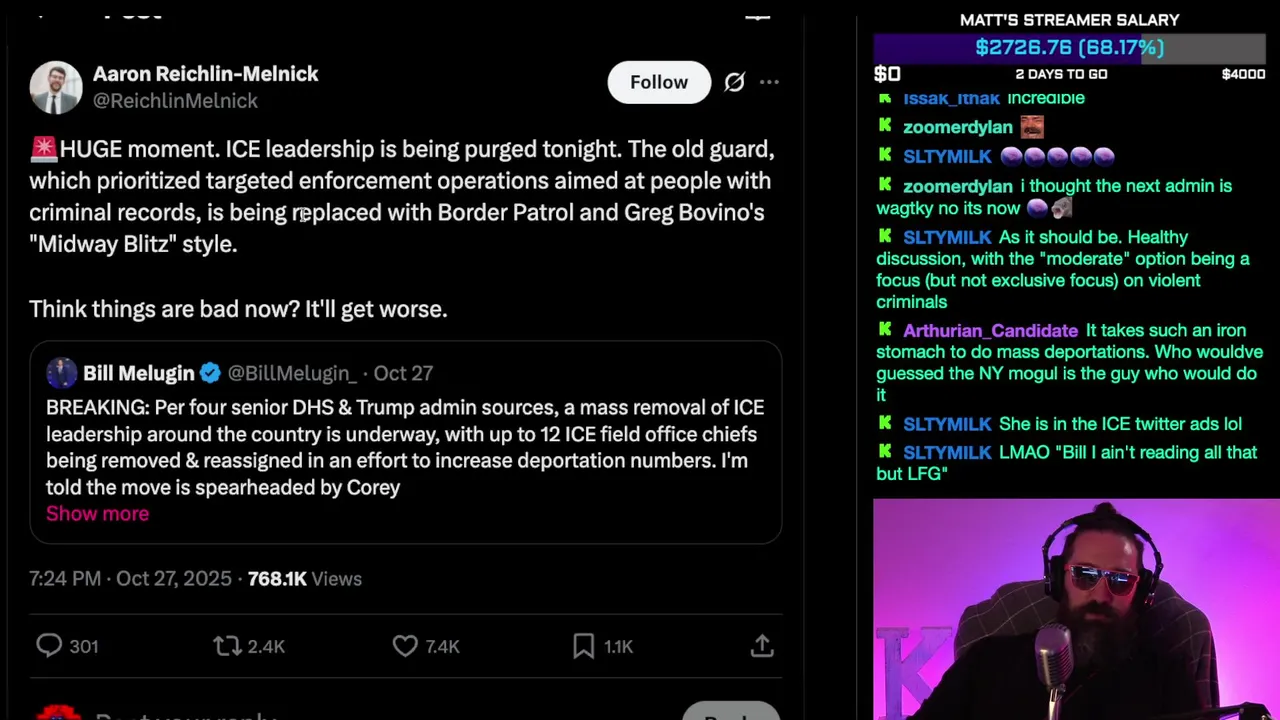The width and height of the screenshot is (1280, 720).
Task: Bookmark this post
Action: tap(584, 646)
